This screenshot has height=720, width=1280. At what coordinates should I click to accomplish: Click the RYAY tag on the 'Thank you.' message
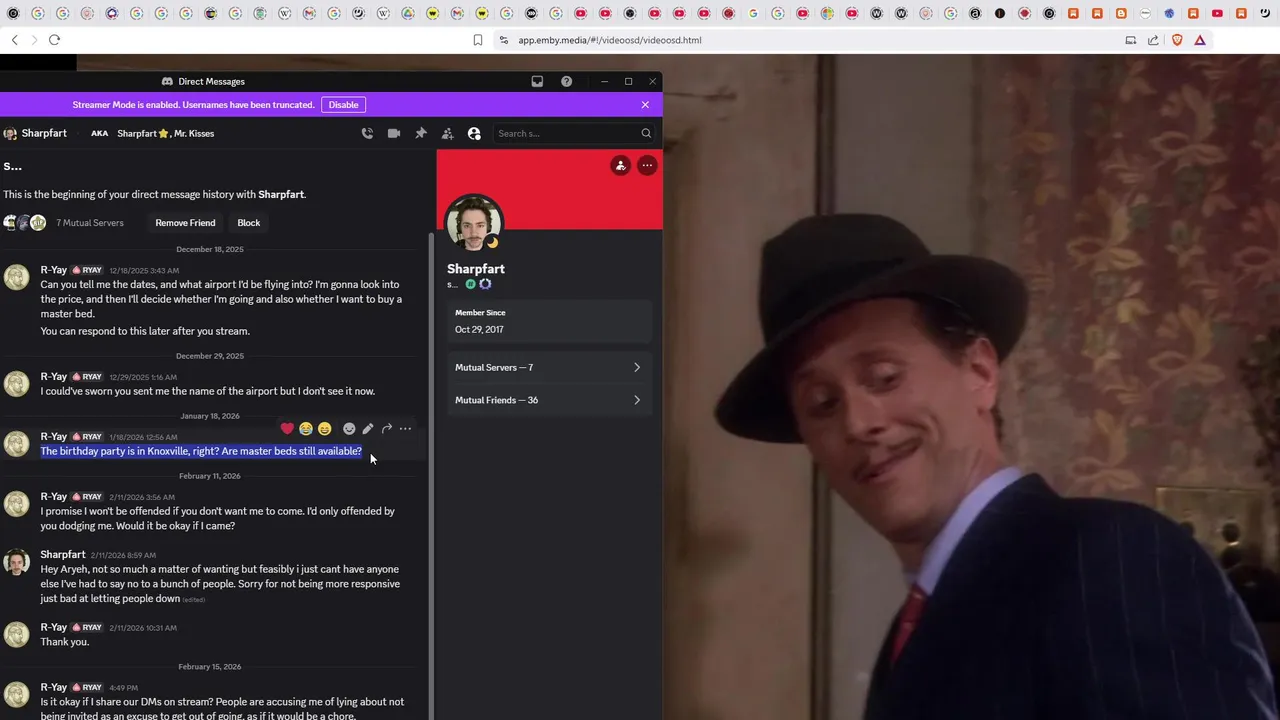pyautogui.click(x=88, y=627)
